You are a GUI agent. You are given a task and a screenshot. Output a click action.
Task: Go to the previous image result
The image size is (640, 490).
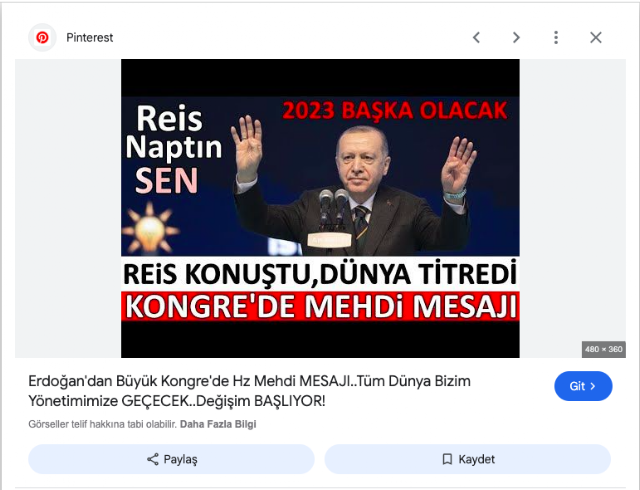476,38
